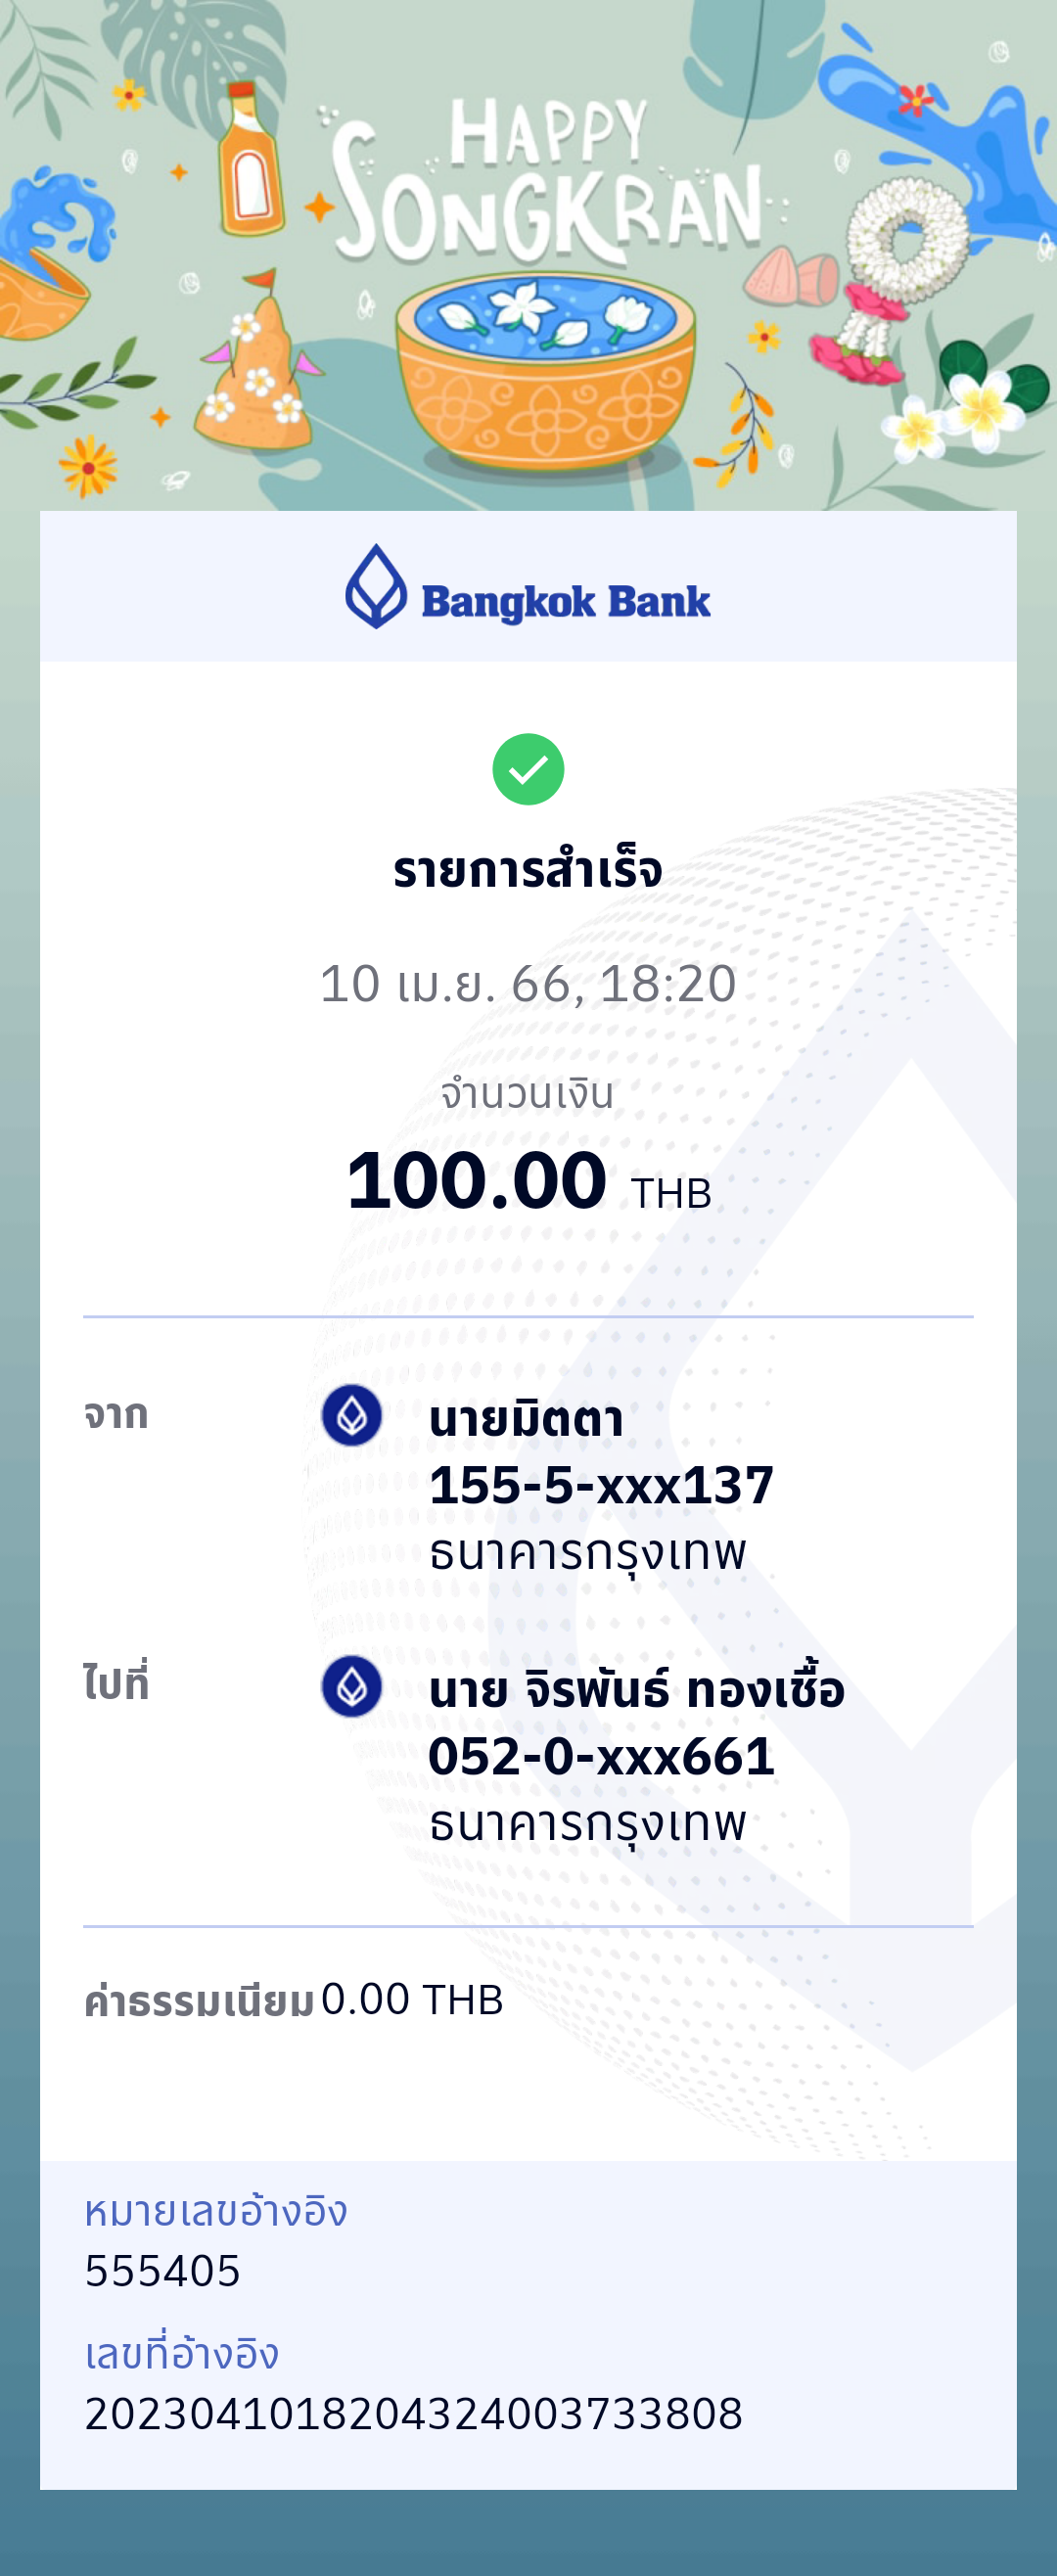The height and width of the screenshot is (2576, 1057).
Task: Click the long transaction reference 2023041018204324003733808
Action: coord(414,2413)
